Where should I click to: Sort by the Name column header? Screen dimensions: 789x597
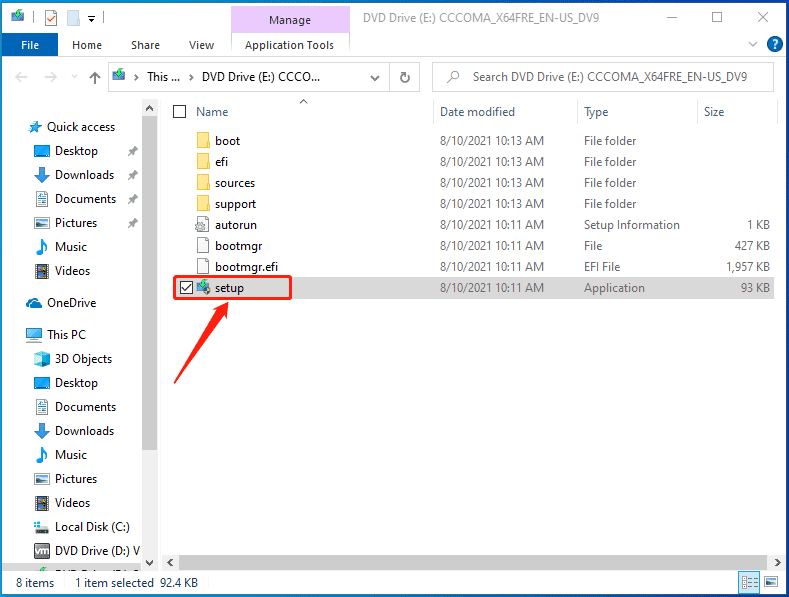point(212,112)
